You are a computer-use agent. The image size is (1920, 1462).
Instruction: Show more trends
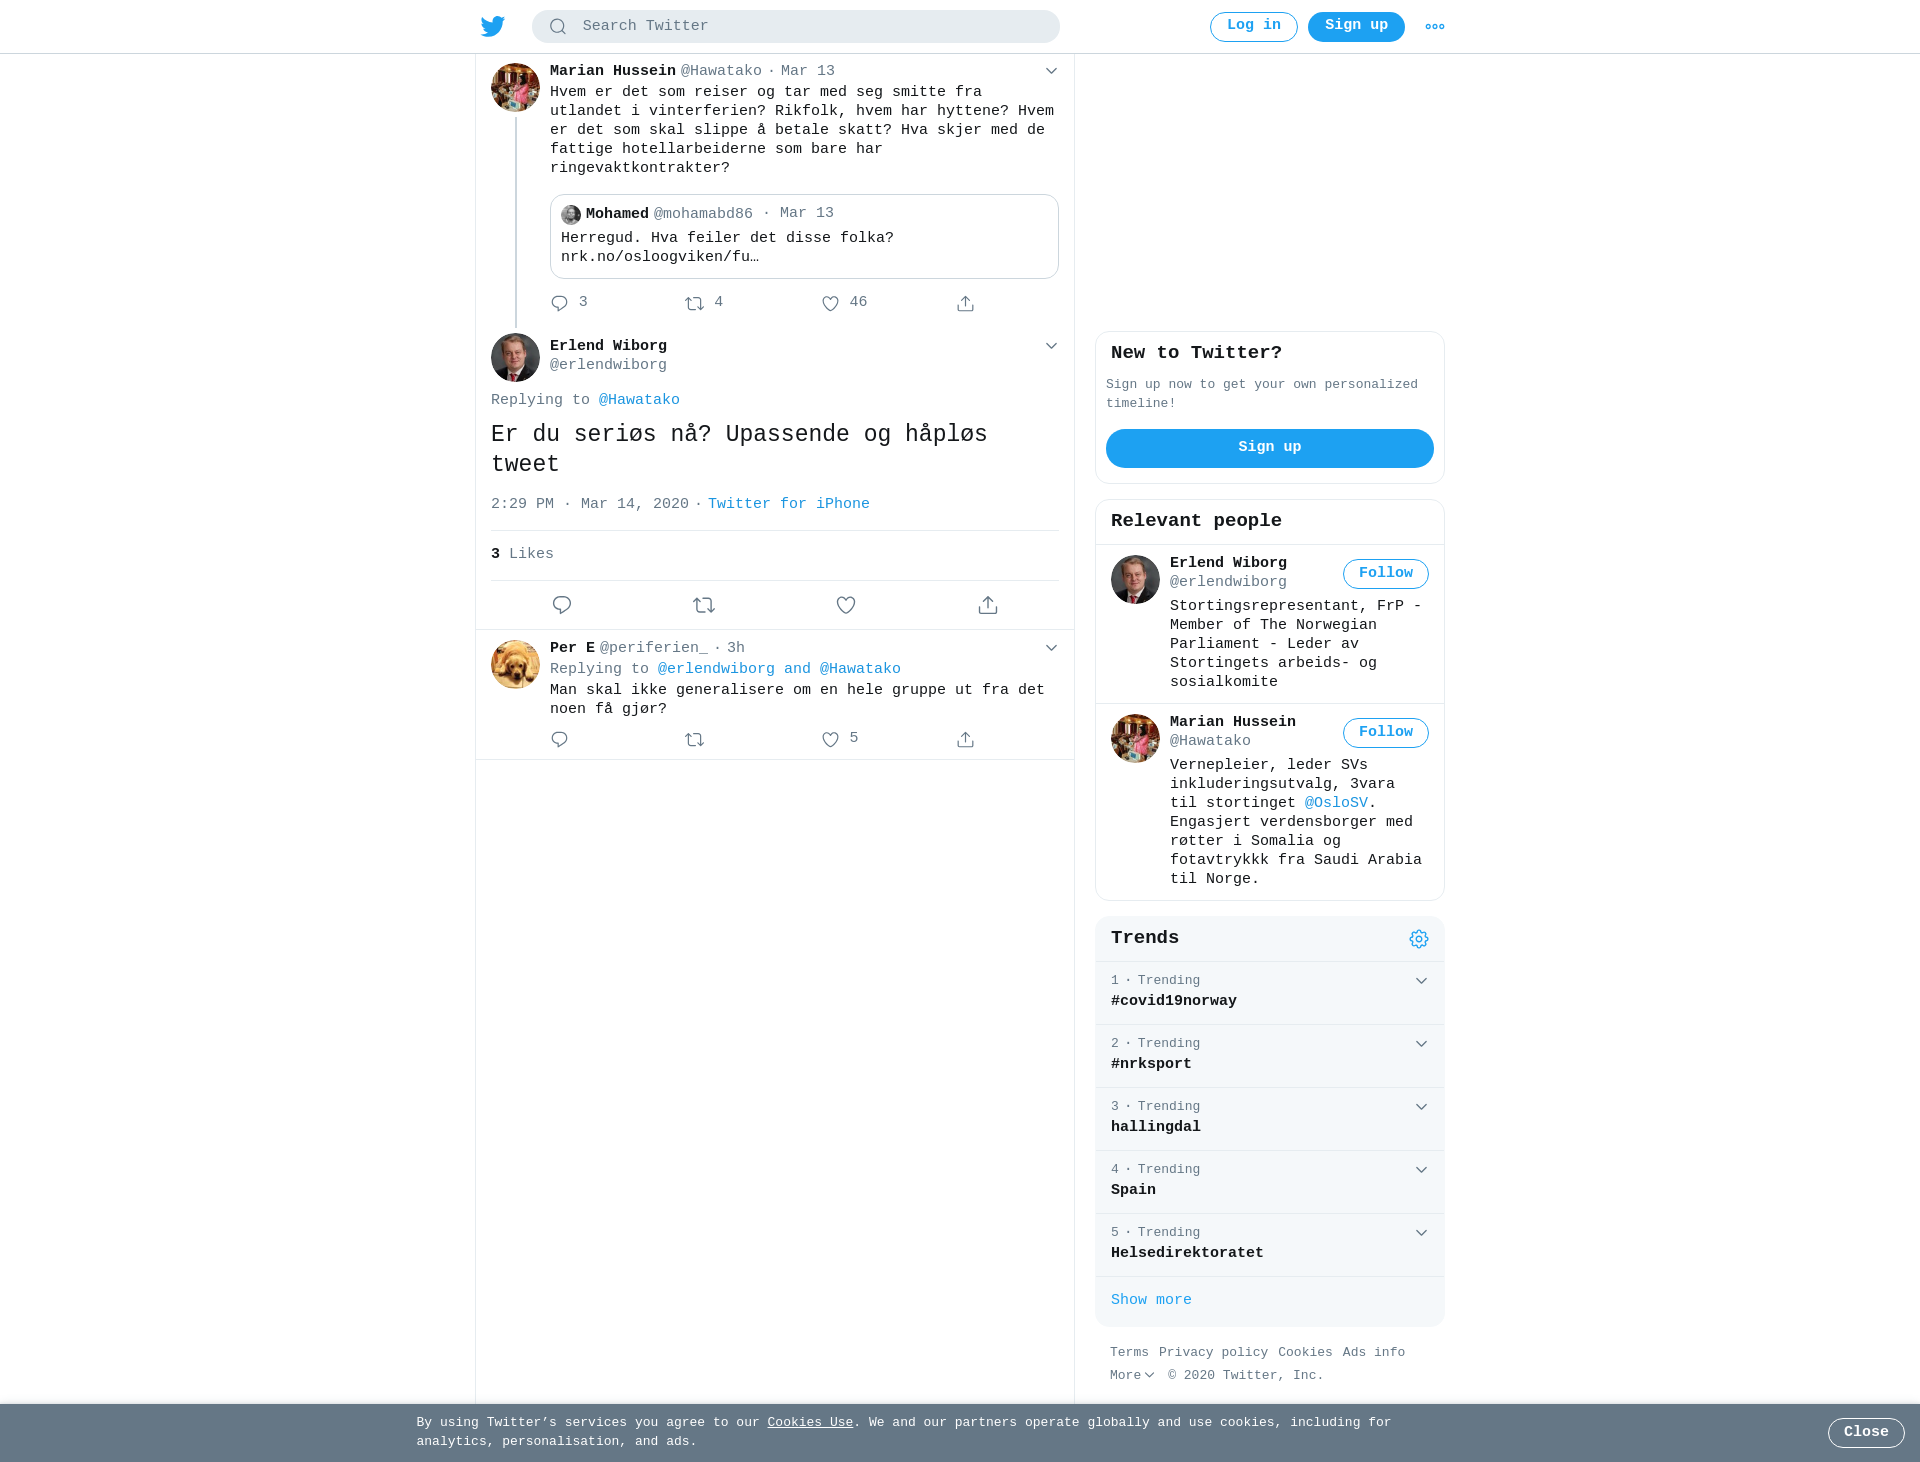(1151, 1300)
